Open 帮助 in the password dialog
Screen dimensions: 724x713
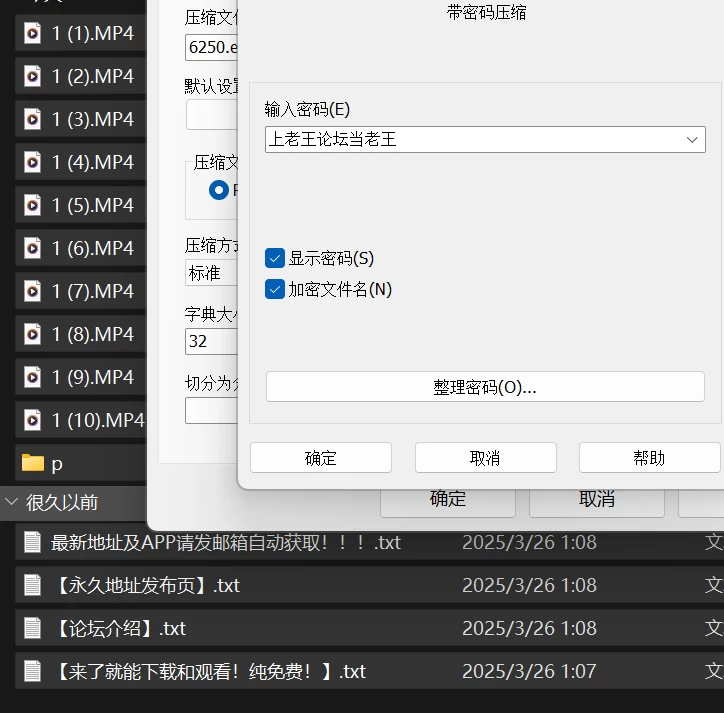(650, 458)
